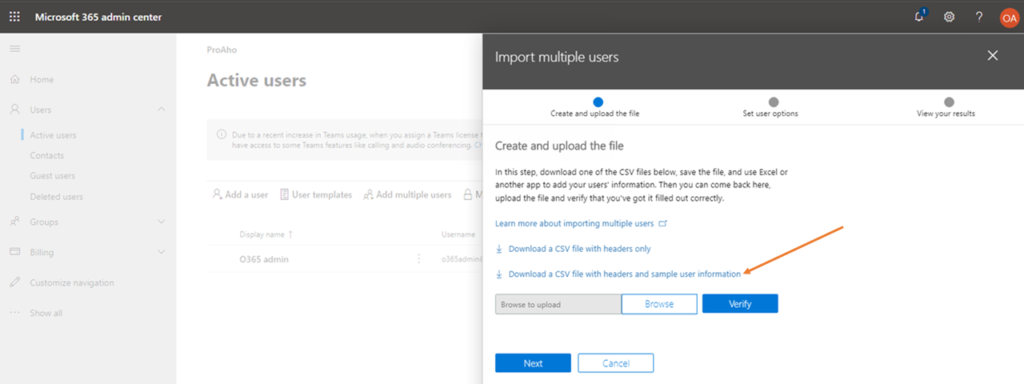Click the Browse button
This screenshot has width=1024, height=384.
tap(659, 304)
